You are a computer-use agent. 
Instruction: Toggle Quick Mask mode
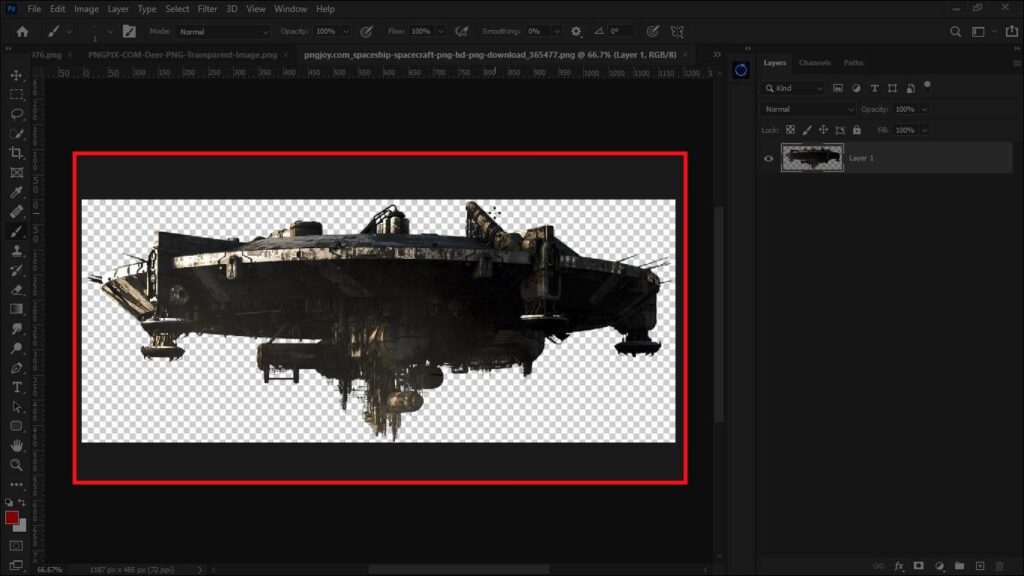pyautogui.click(x=16, y=546)
